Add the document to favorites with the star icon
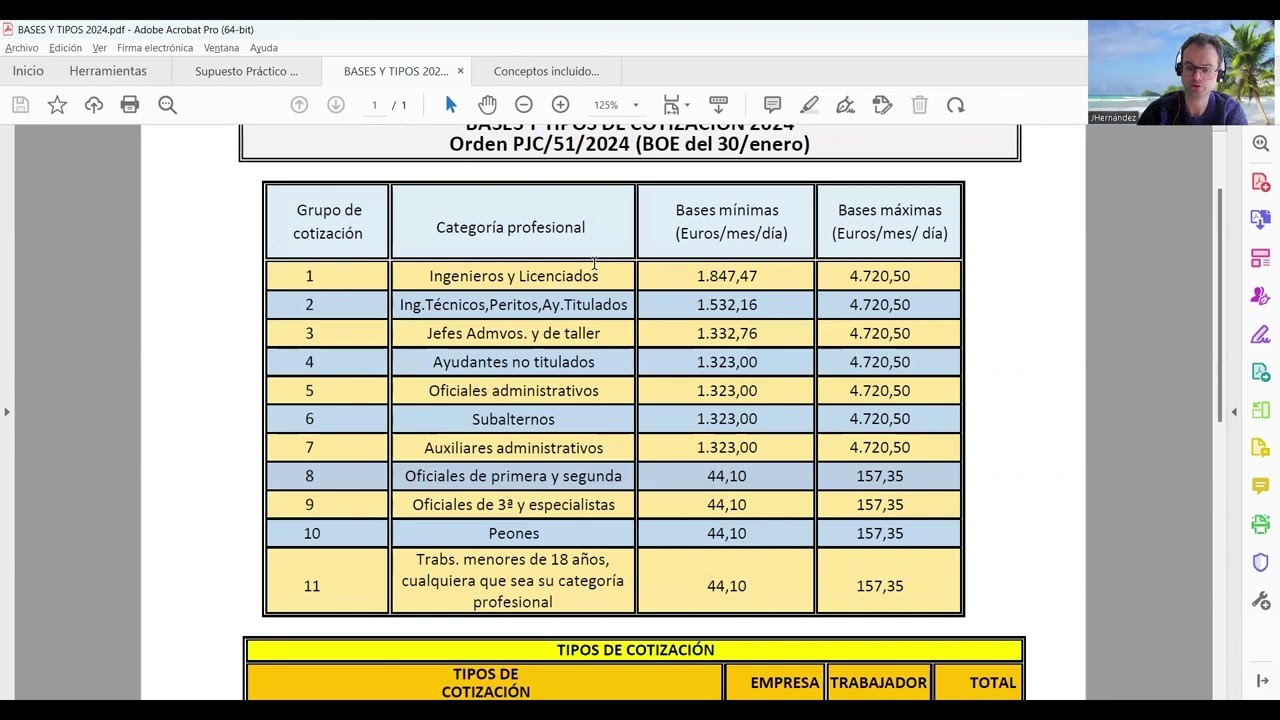This screenshot has width=1280, height=720. pyautogui.click(x=57, y=105)
